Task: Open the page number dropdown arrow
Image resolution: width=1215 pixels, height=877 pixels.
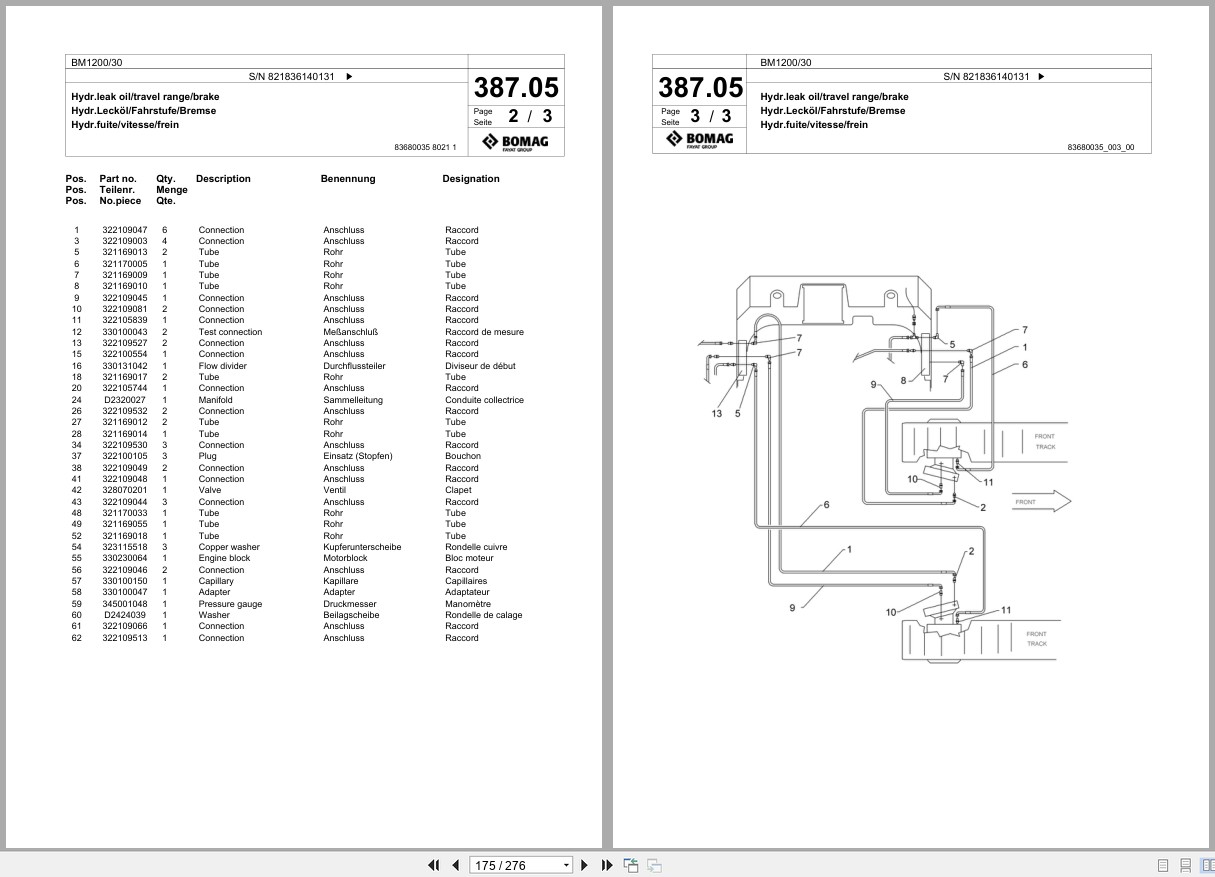Action: 566,866
